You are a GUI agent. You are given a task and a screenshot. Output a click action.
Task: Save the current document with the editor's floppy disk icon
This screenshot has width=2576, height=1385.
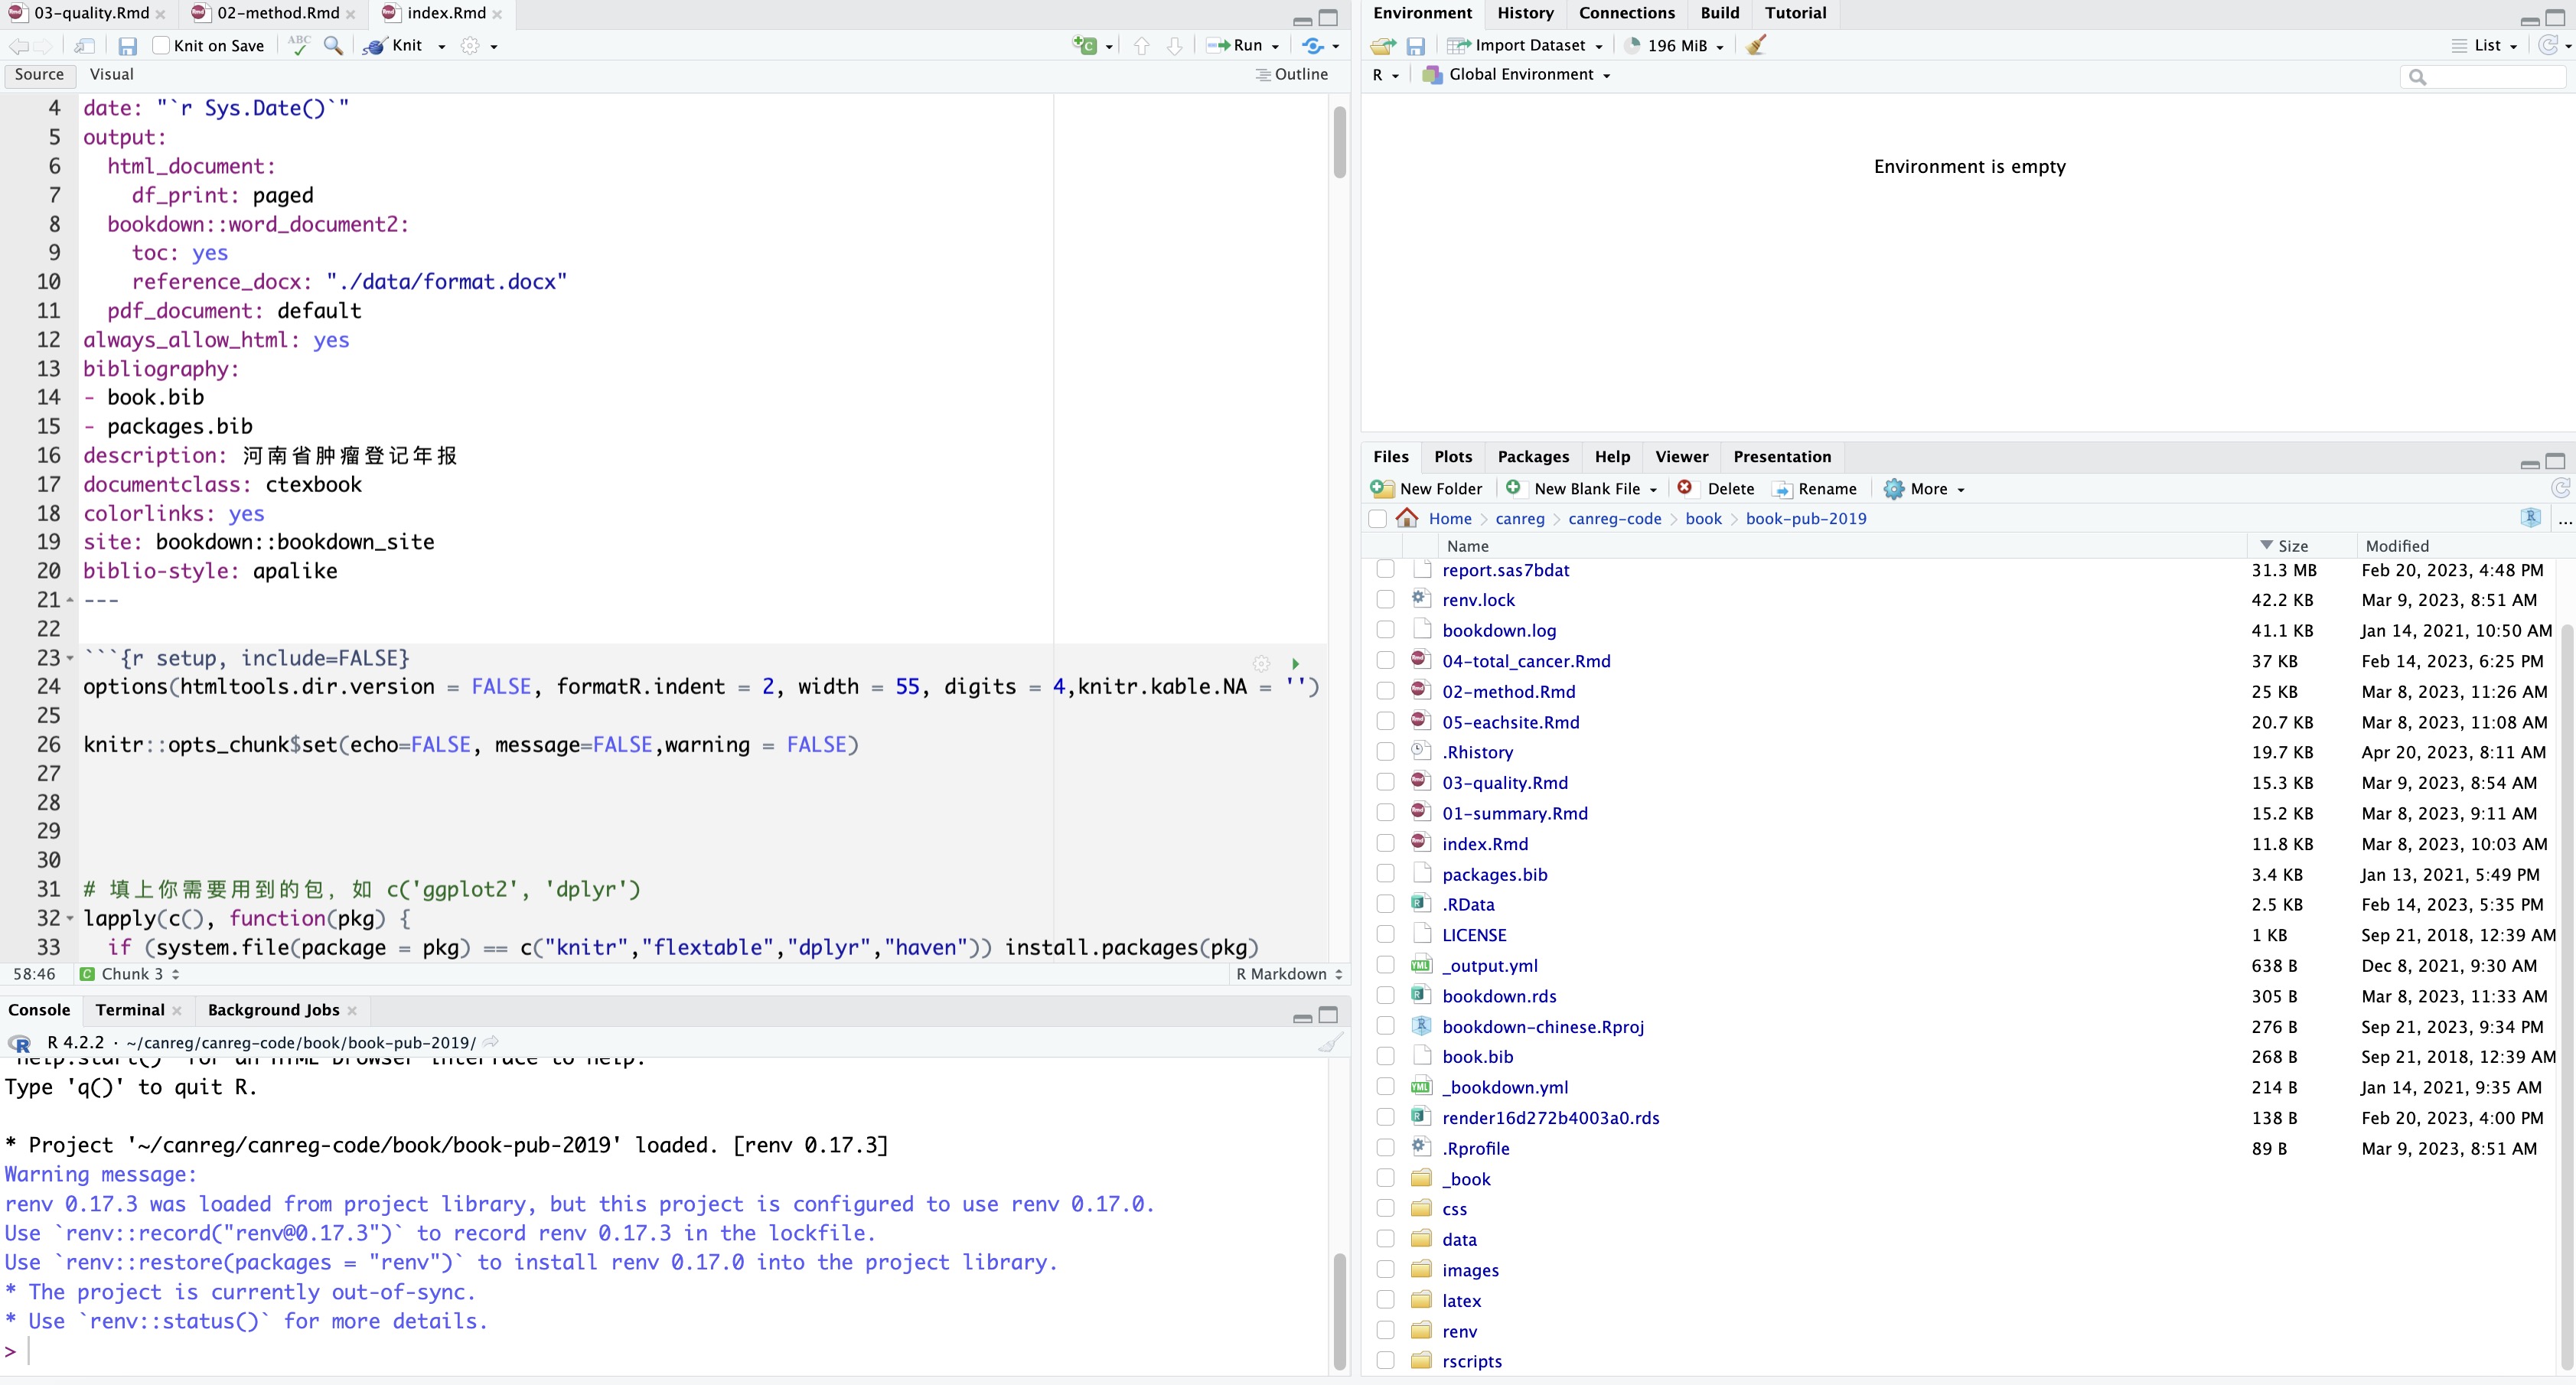pyautogui.click(x=127, y=46)
